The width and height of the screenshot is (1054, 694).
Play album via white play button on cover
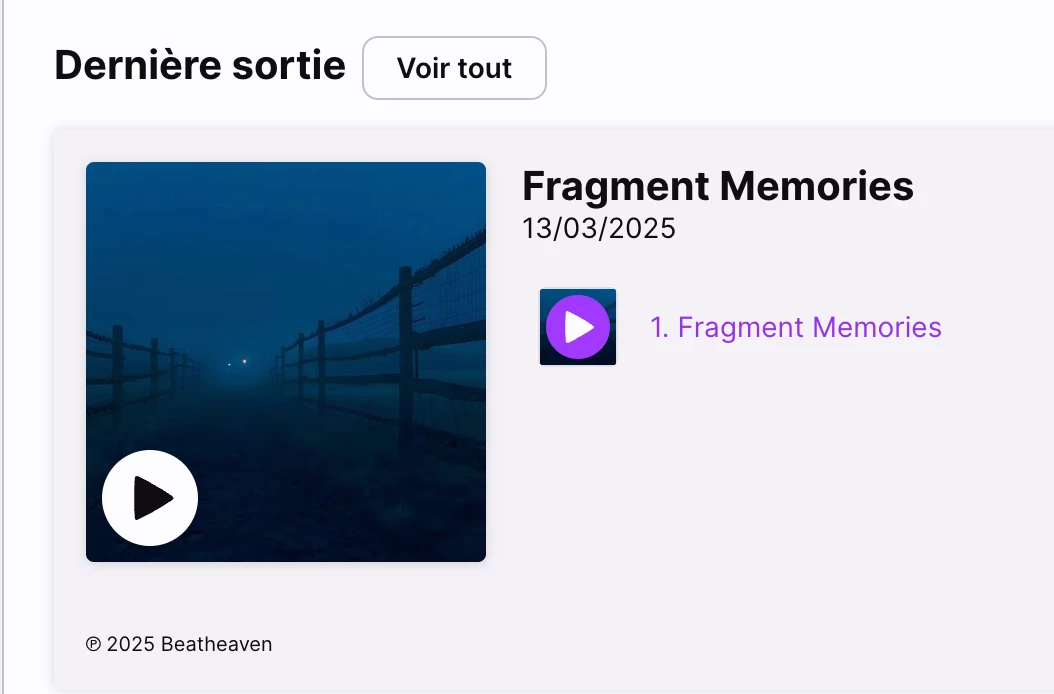(150, 498)
